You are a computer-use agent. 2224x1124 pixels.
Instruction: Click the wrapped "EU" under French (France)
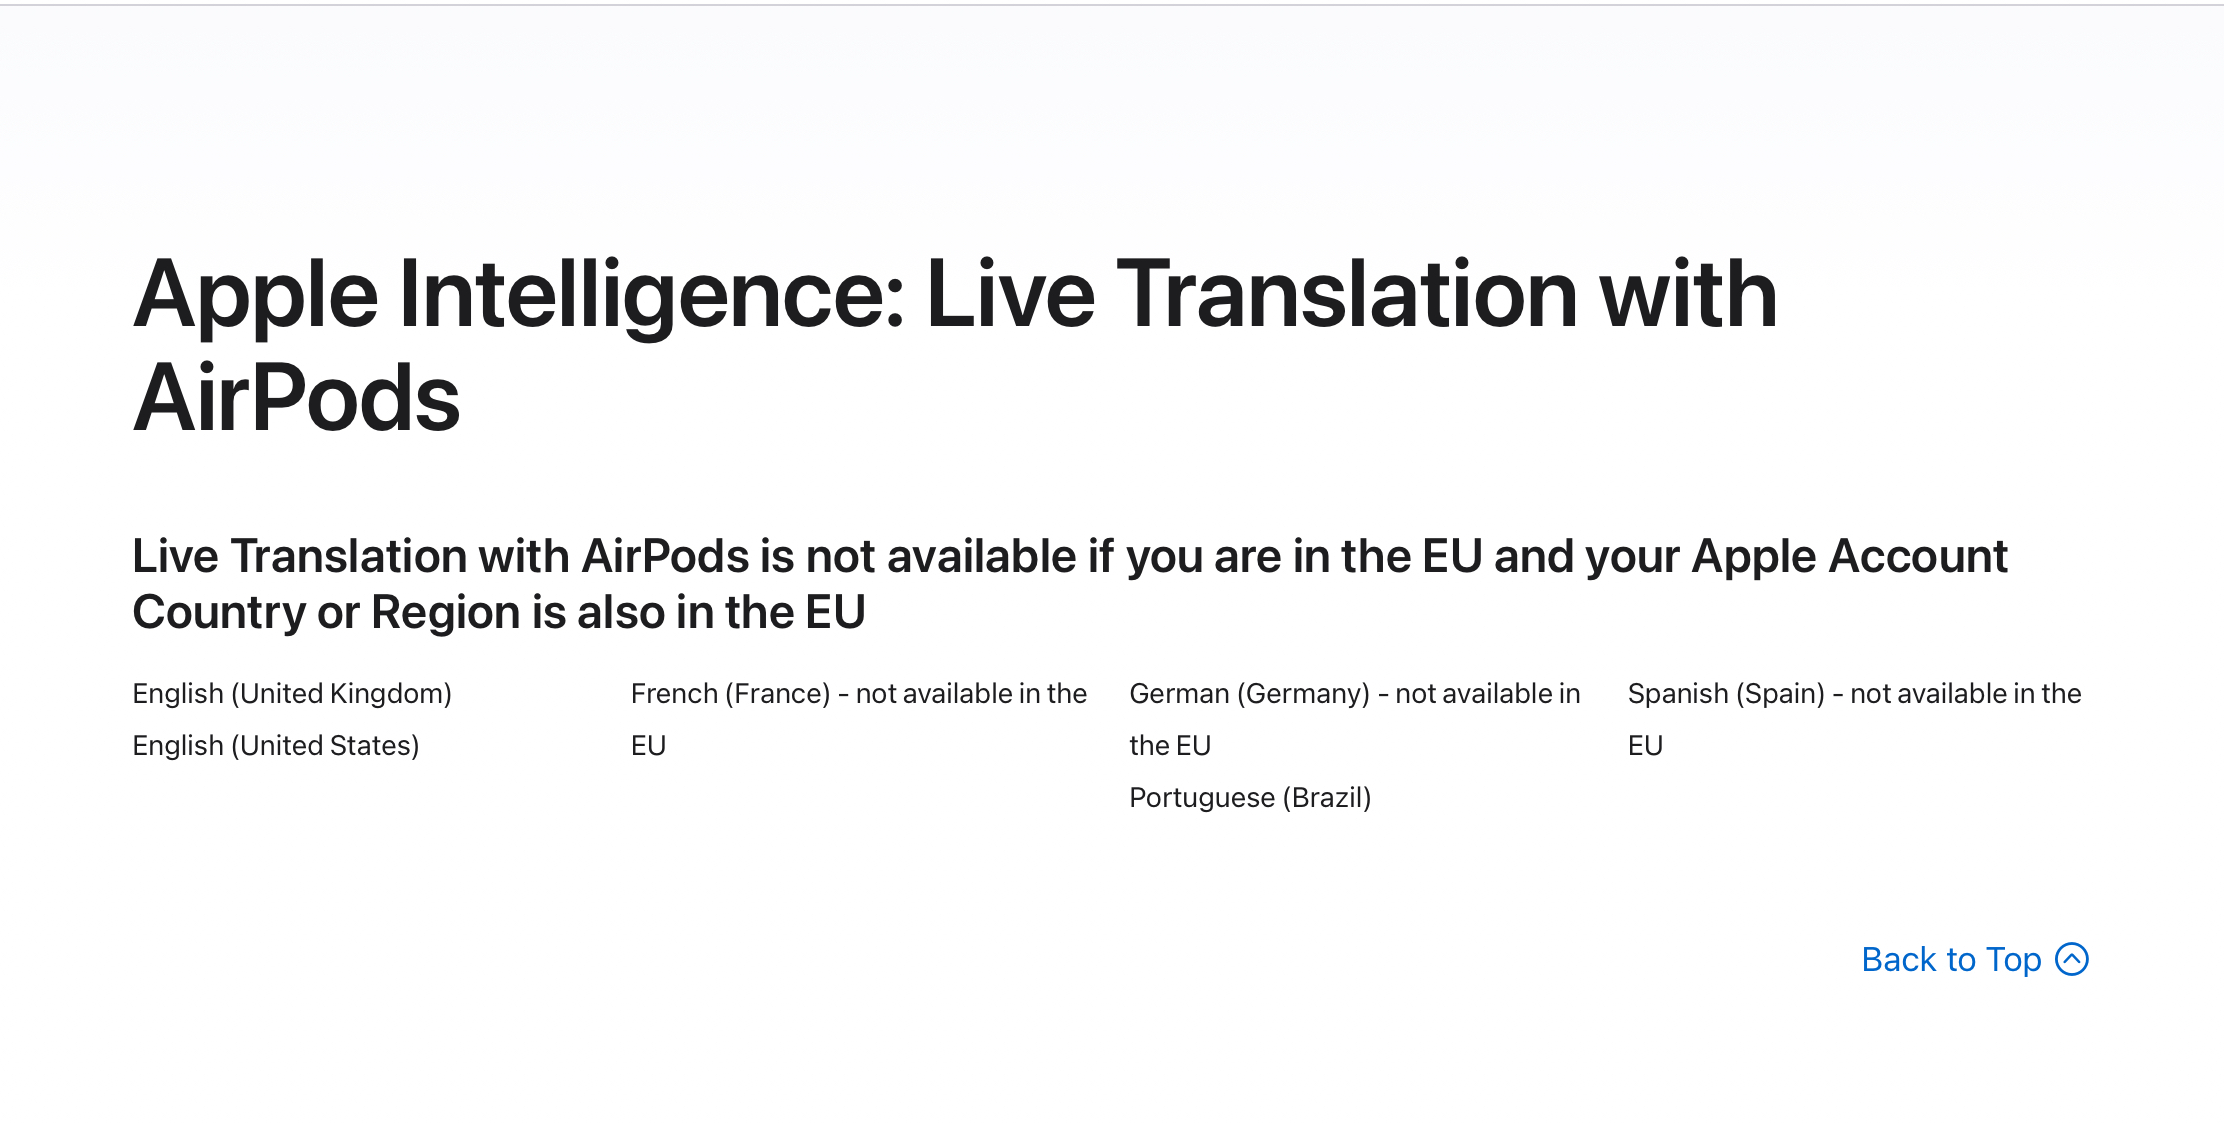648,746
